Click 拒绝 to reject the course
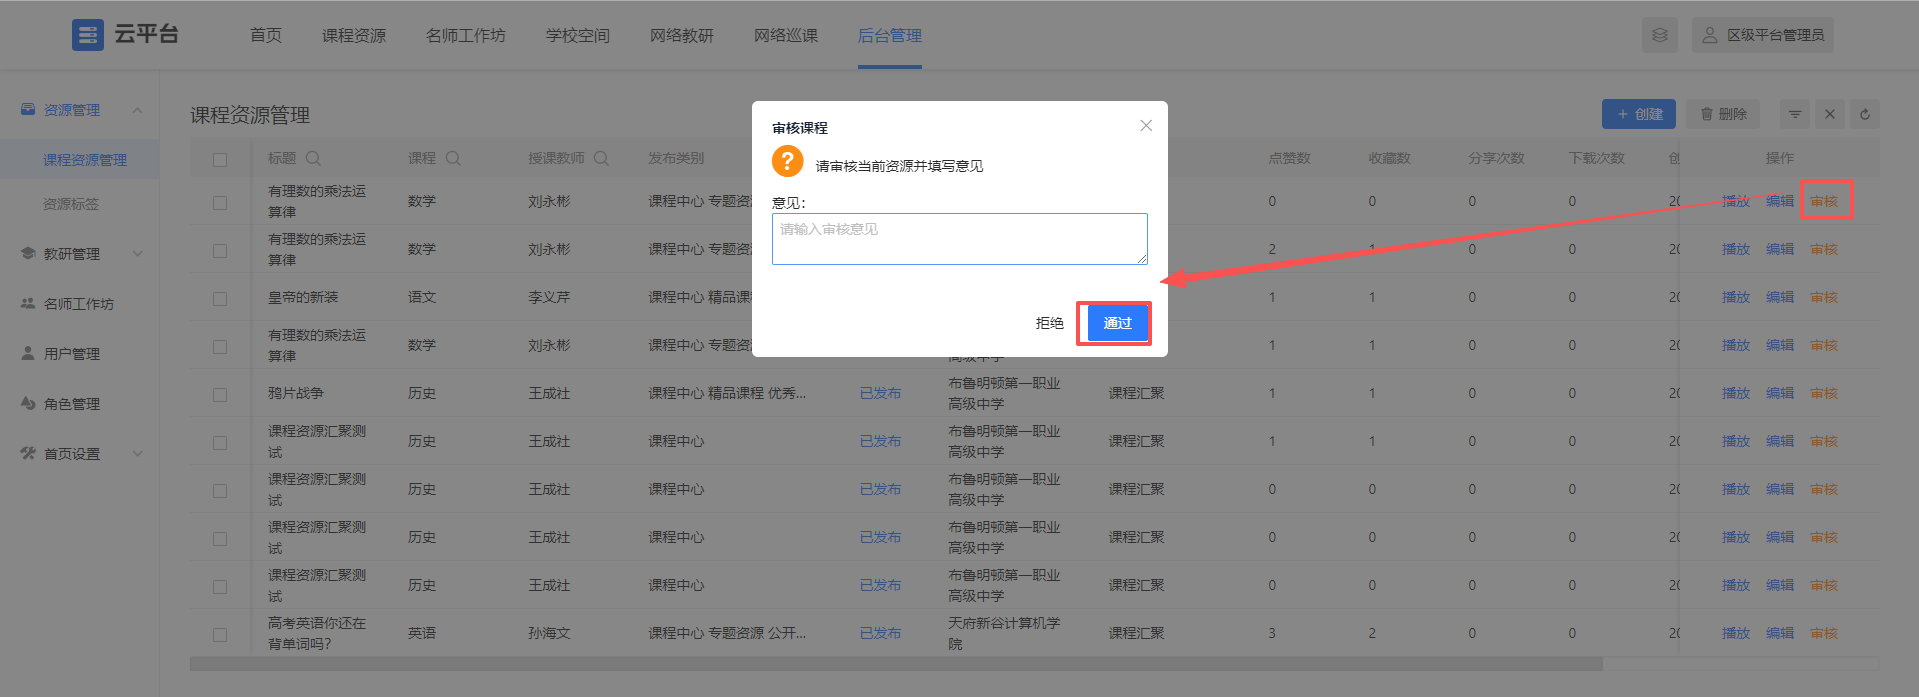 [1049, 323]
